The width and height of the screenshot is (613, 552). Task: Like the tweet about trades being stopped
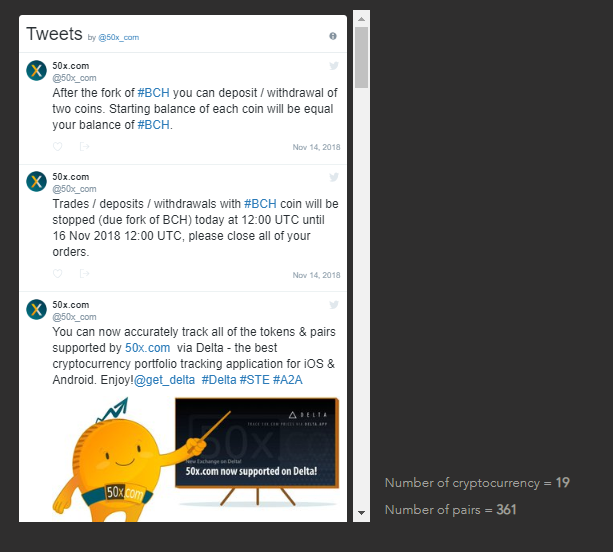57,273
